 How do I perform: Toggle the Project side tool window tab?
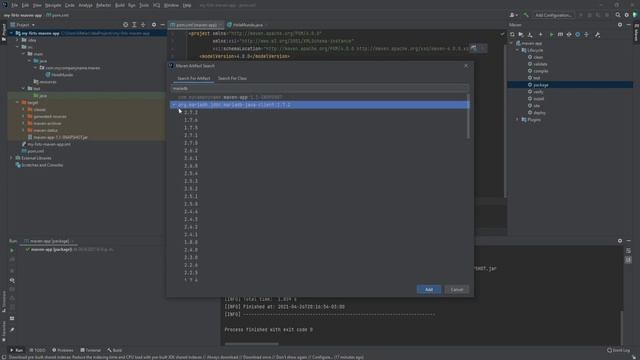pyautogui.click(x=4, y=32)
